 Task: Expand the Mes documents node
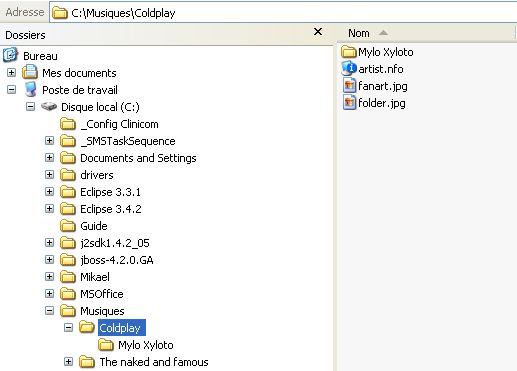pyautogui.click(x=11, y=72)
